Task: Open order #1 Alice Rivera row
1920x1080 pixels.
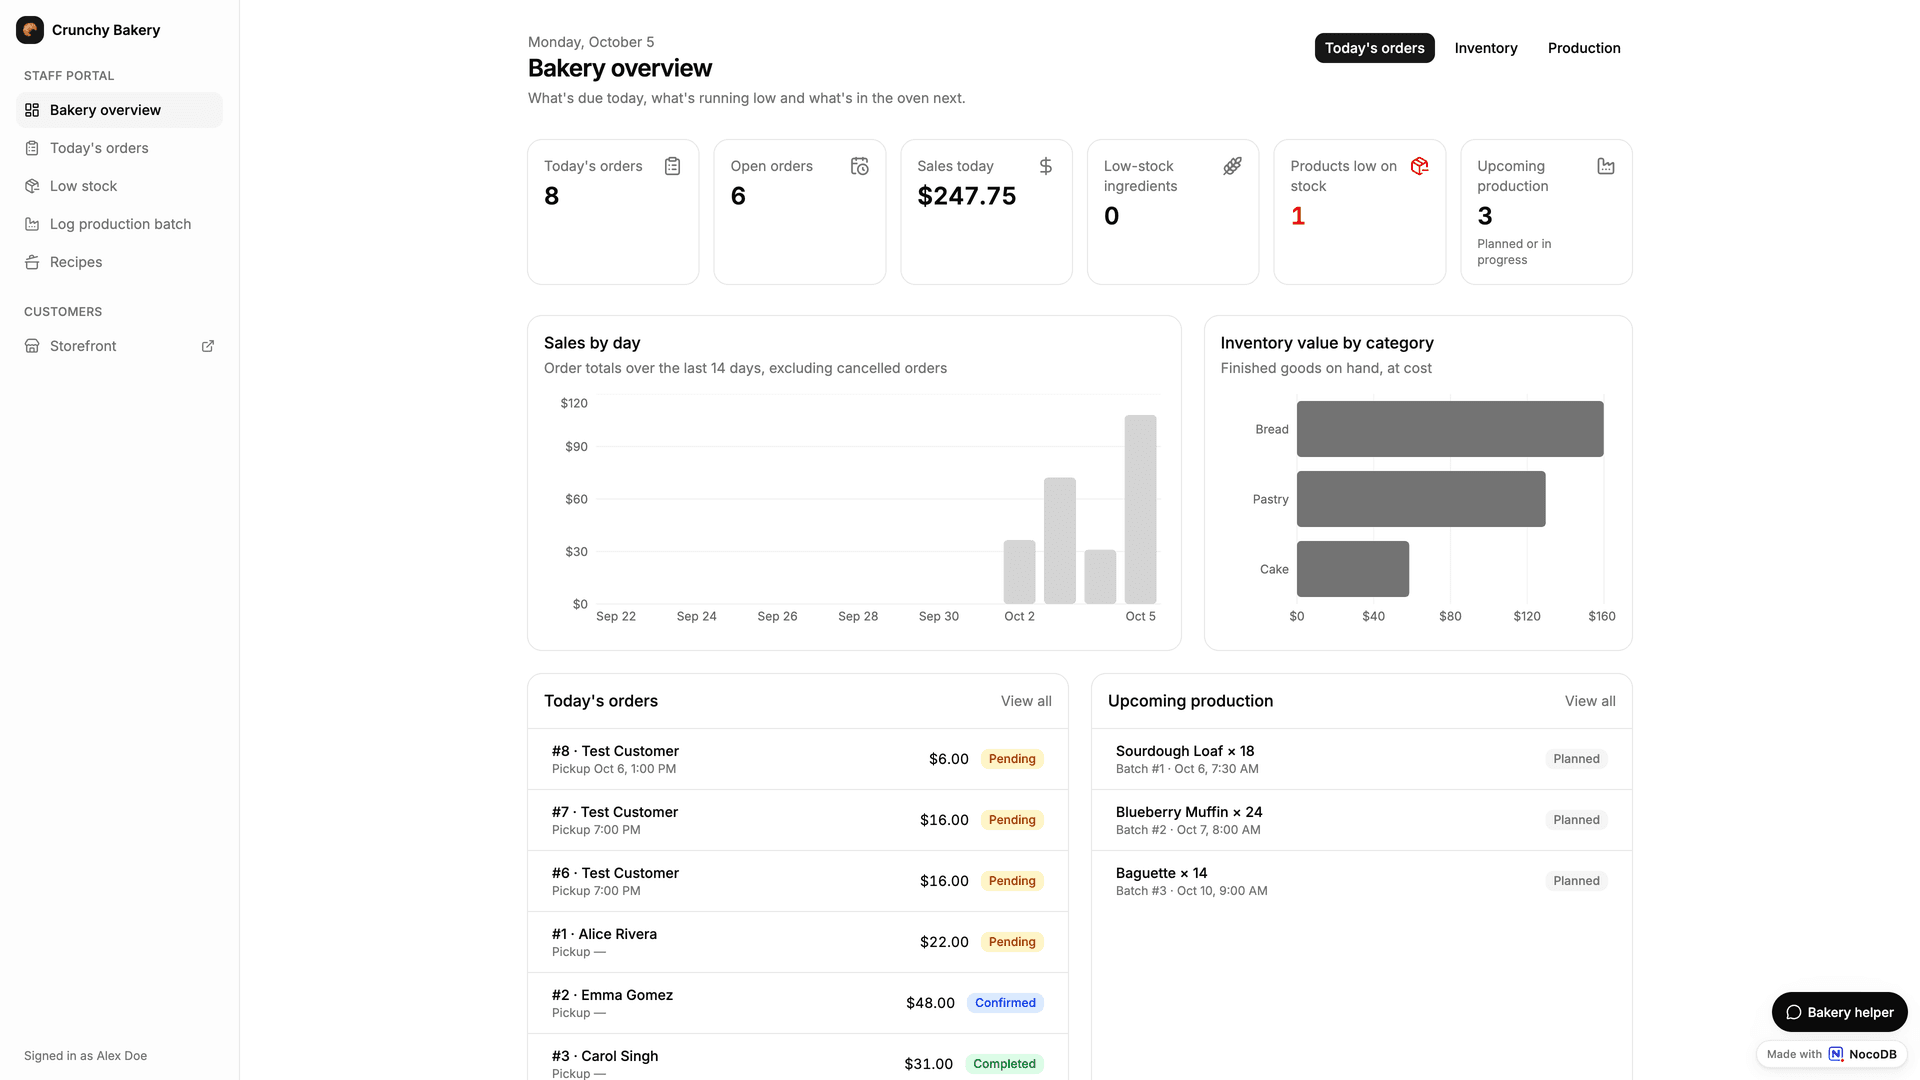Action: click(798, 942)
